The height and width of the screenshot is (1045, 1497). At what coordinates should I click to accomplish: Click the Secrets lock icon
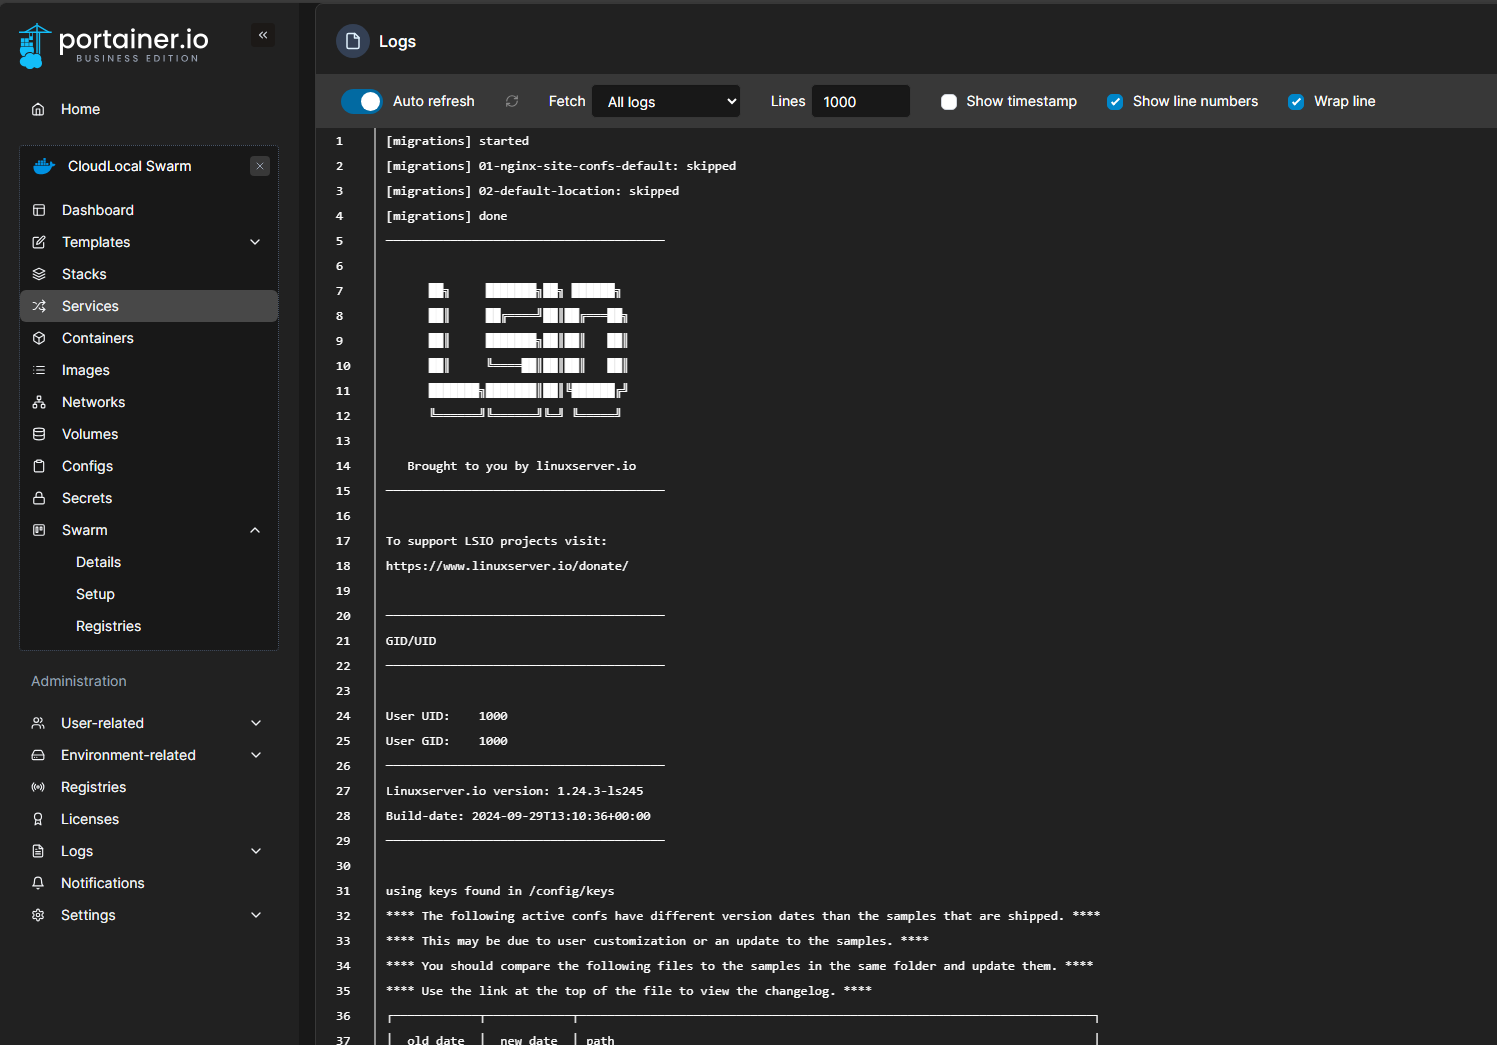click(39, 498)
